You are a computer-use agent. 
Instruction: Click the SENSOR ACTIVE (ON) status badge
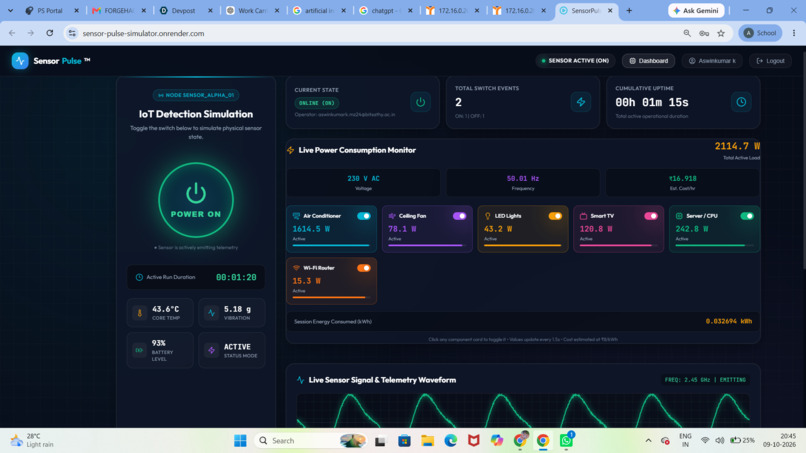point(575,61)
